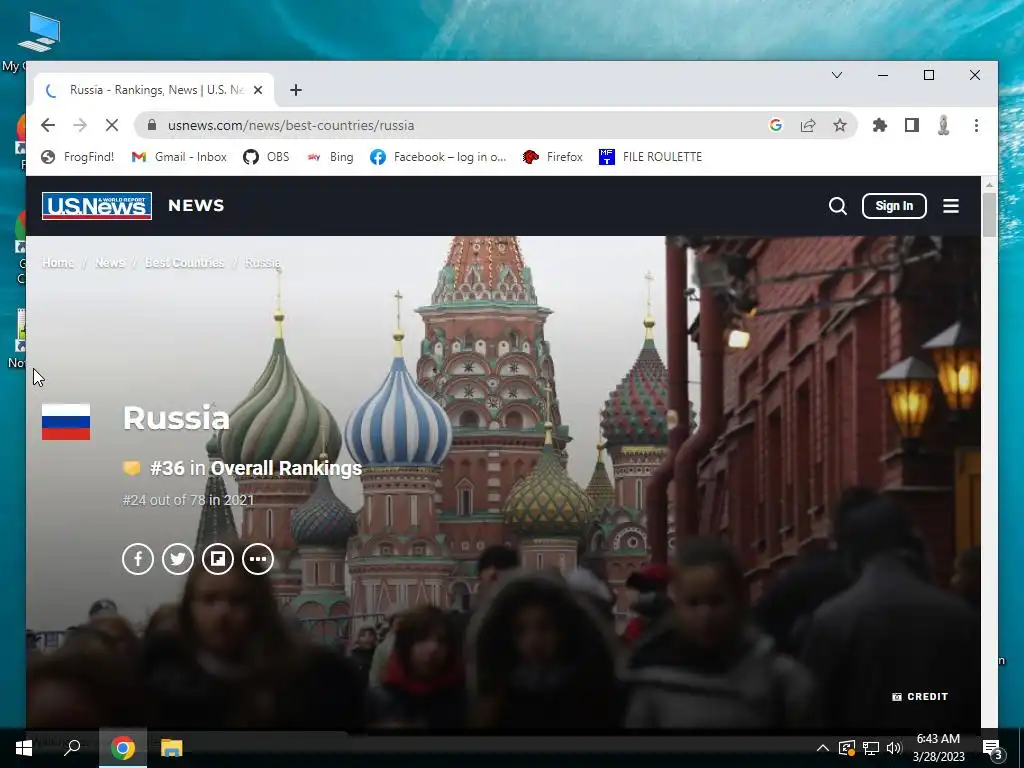Click the NEWS section heading
The image size is (1024, 768).
(196, 206)
